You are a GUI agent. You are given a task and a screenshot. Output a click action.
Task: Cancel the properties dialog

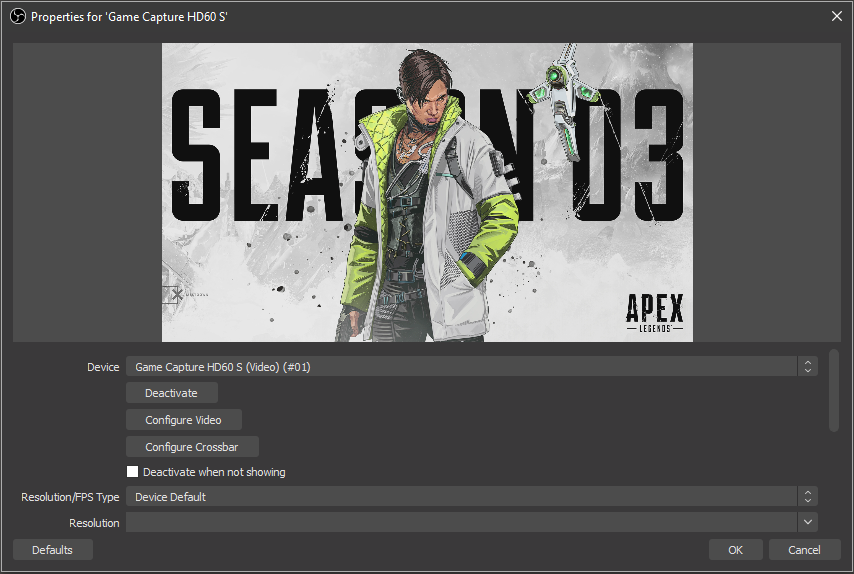tap(804, 549)
